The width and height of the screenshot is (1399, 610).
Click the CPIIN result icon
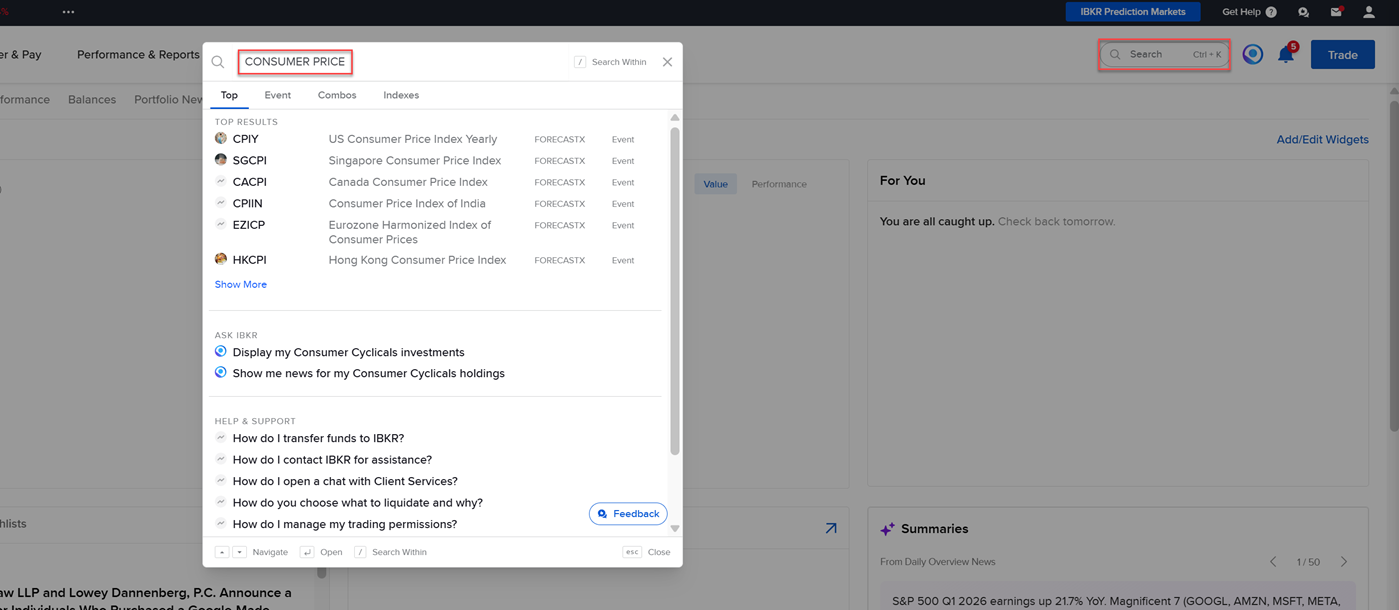pos(221,203)
